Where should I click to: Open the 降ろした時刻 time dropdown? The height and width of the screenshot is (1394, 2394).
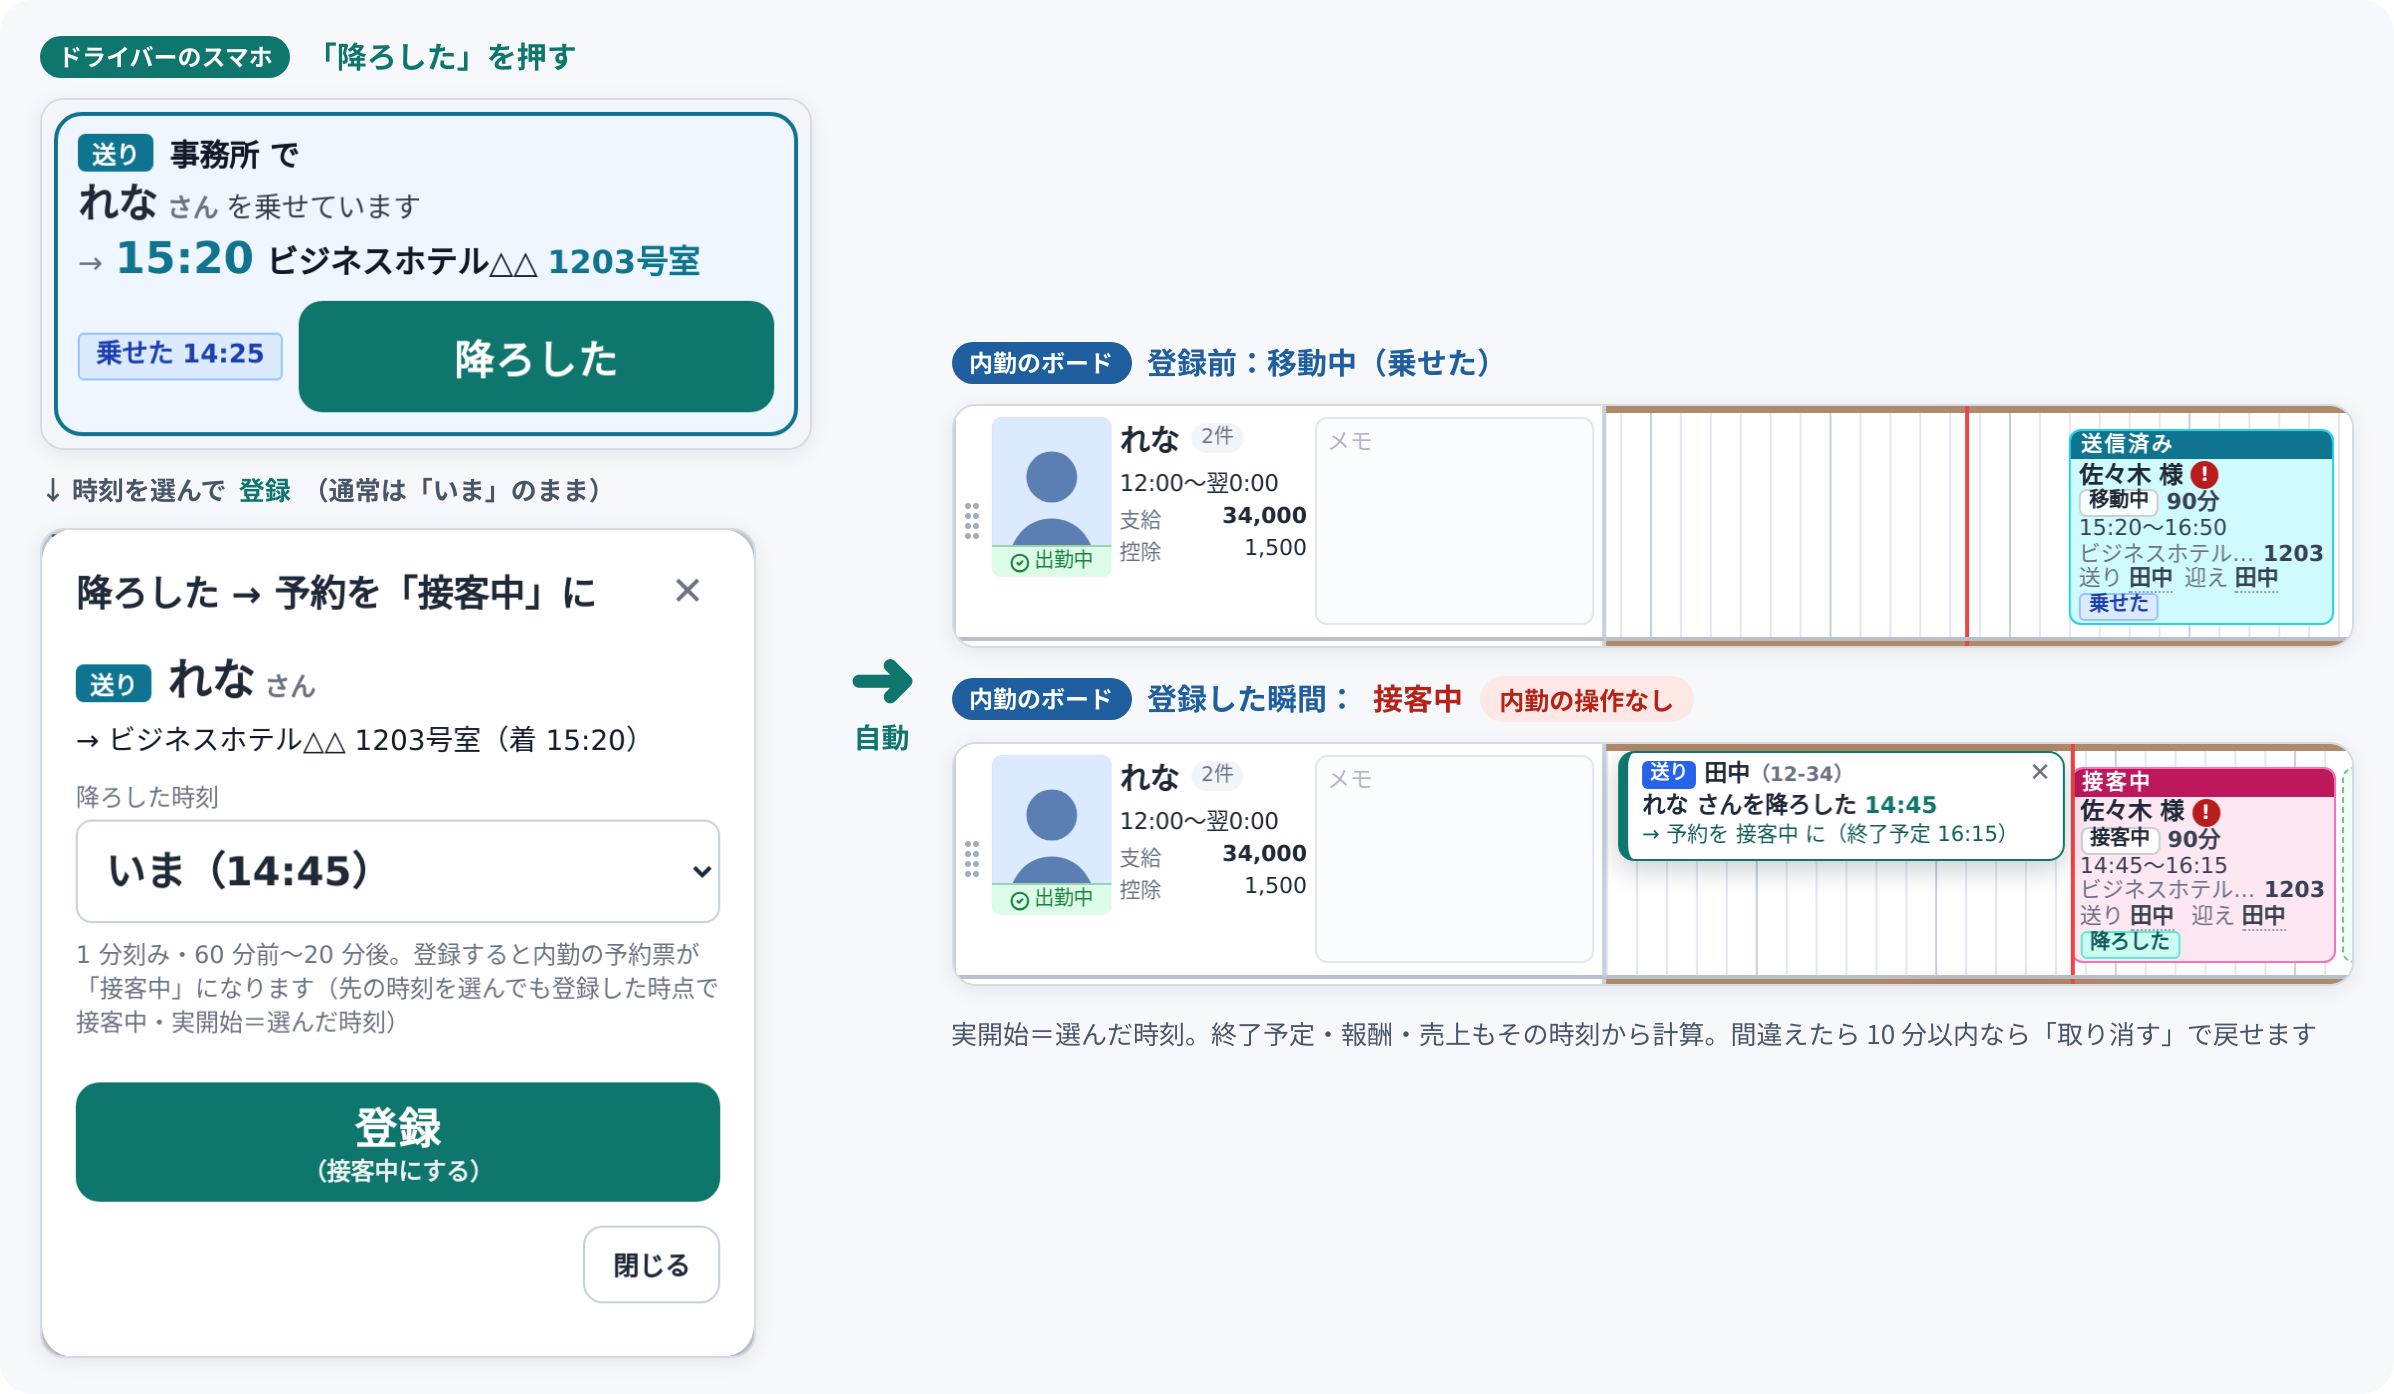click(398, 871)
